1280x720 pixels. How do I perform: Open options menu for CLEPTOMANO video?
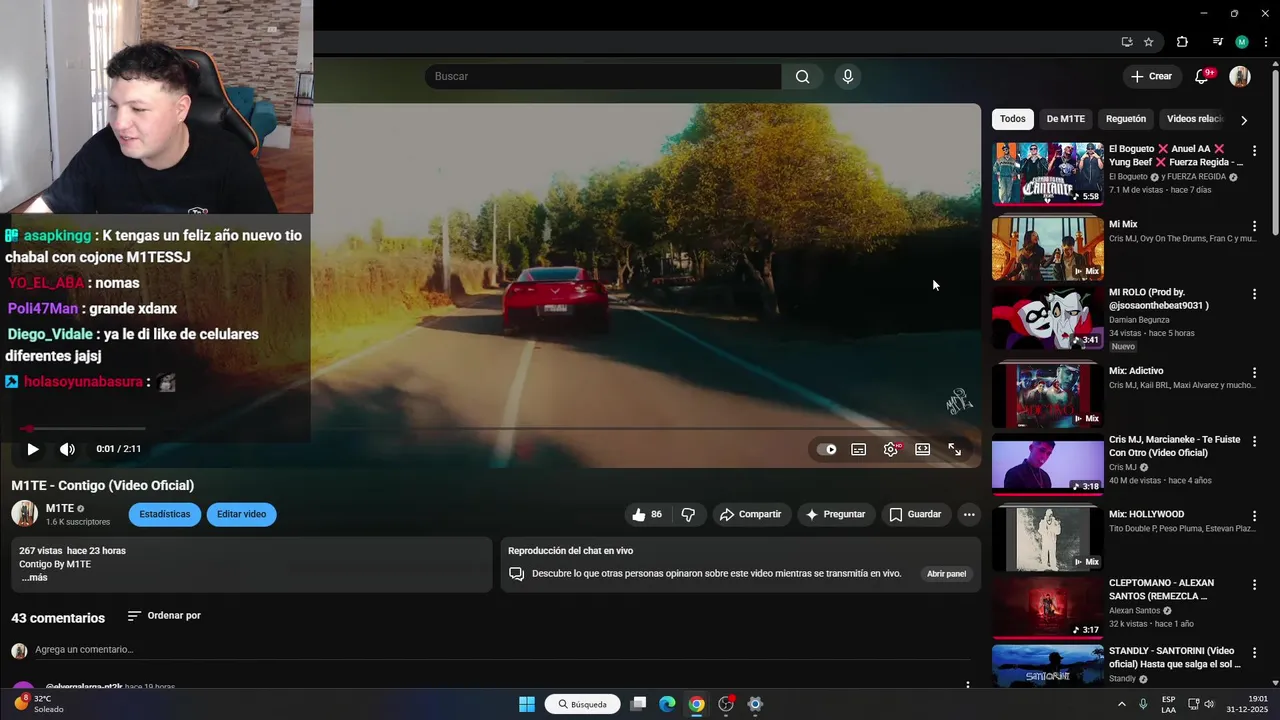pos(1254,585)
